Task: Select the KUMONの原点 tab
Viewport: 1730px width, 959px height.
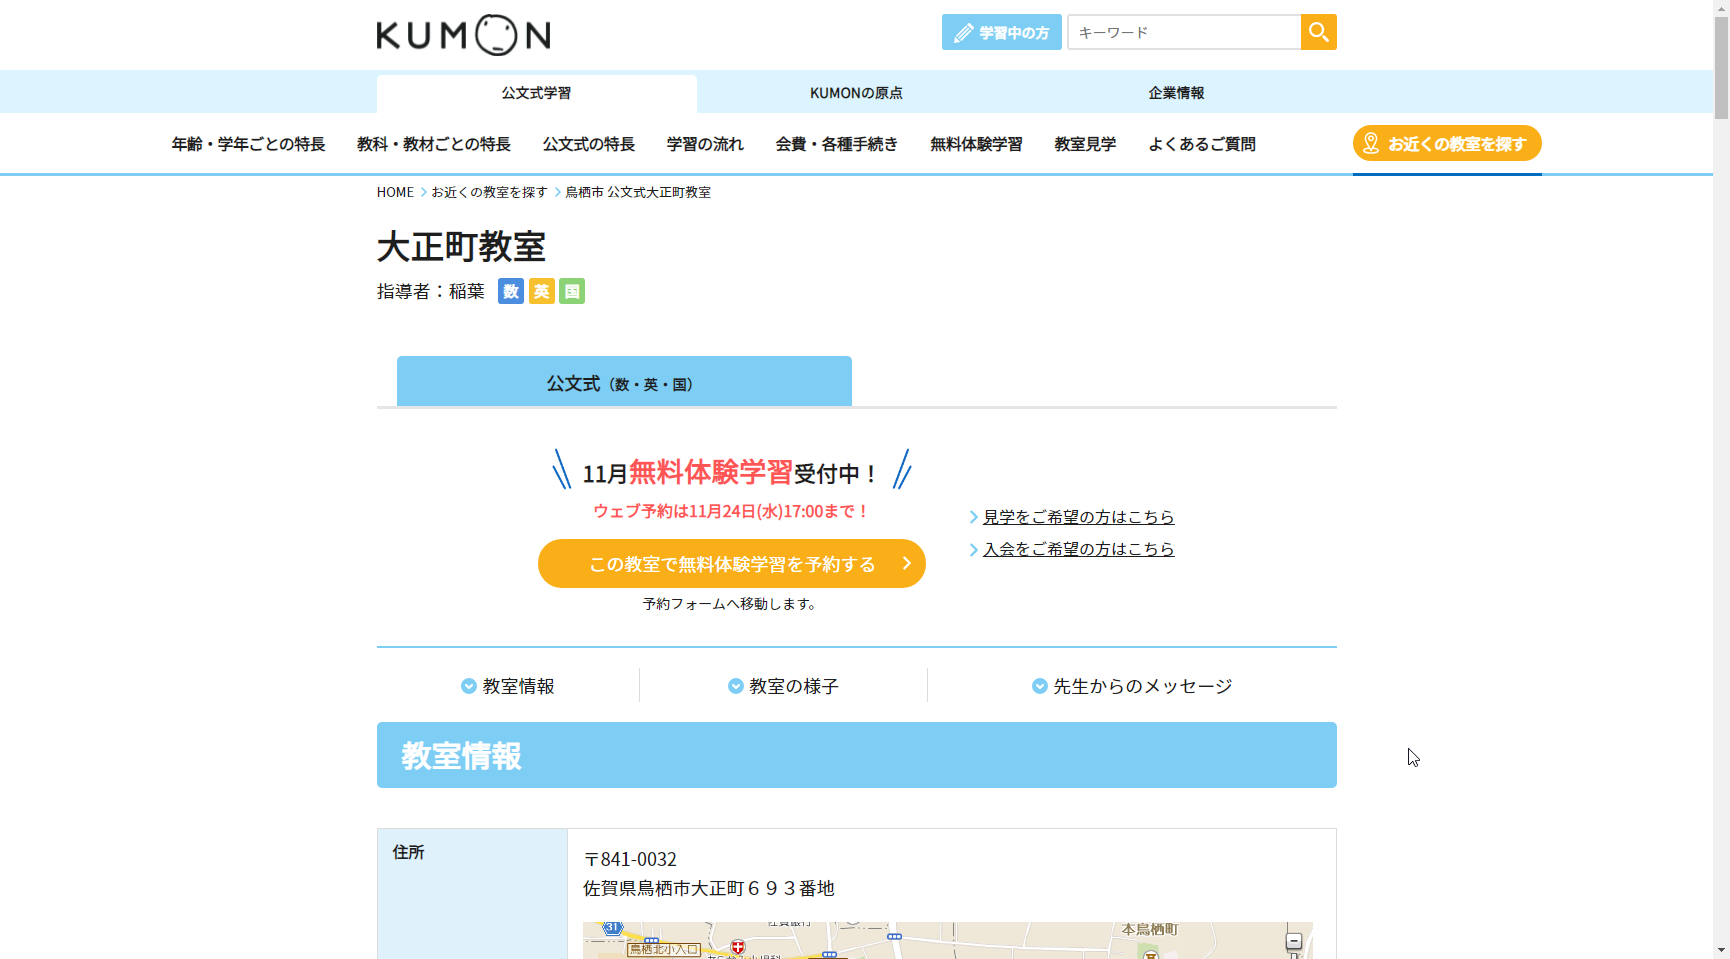Action: 856,93
